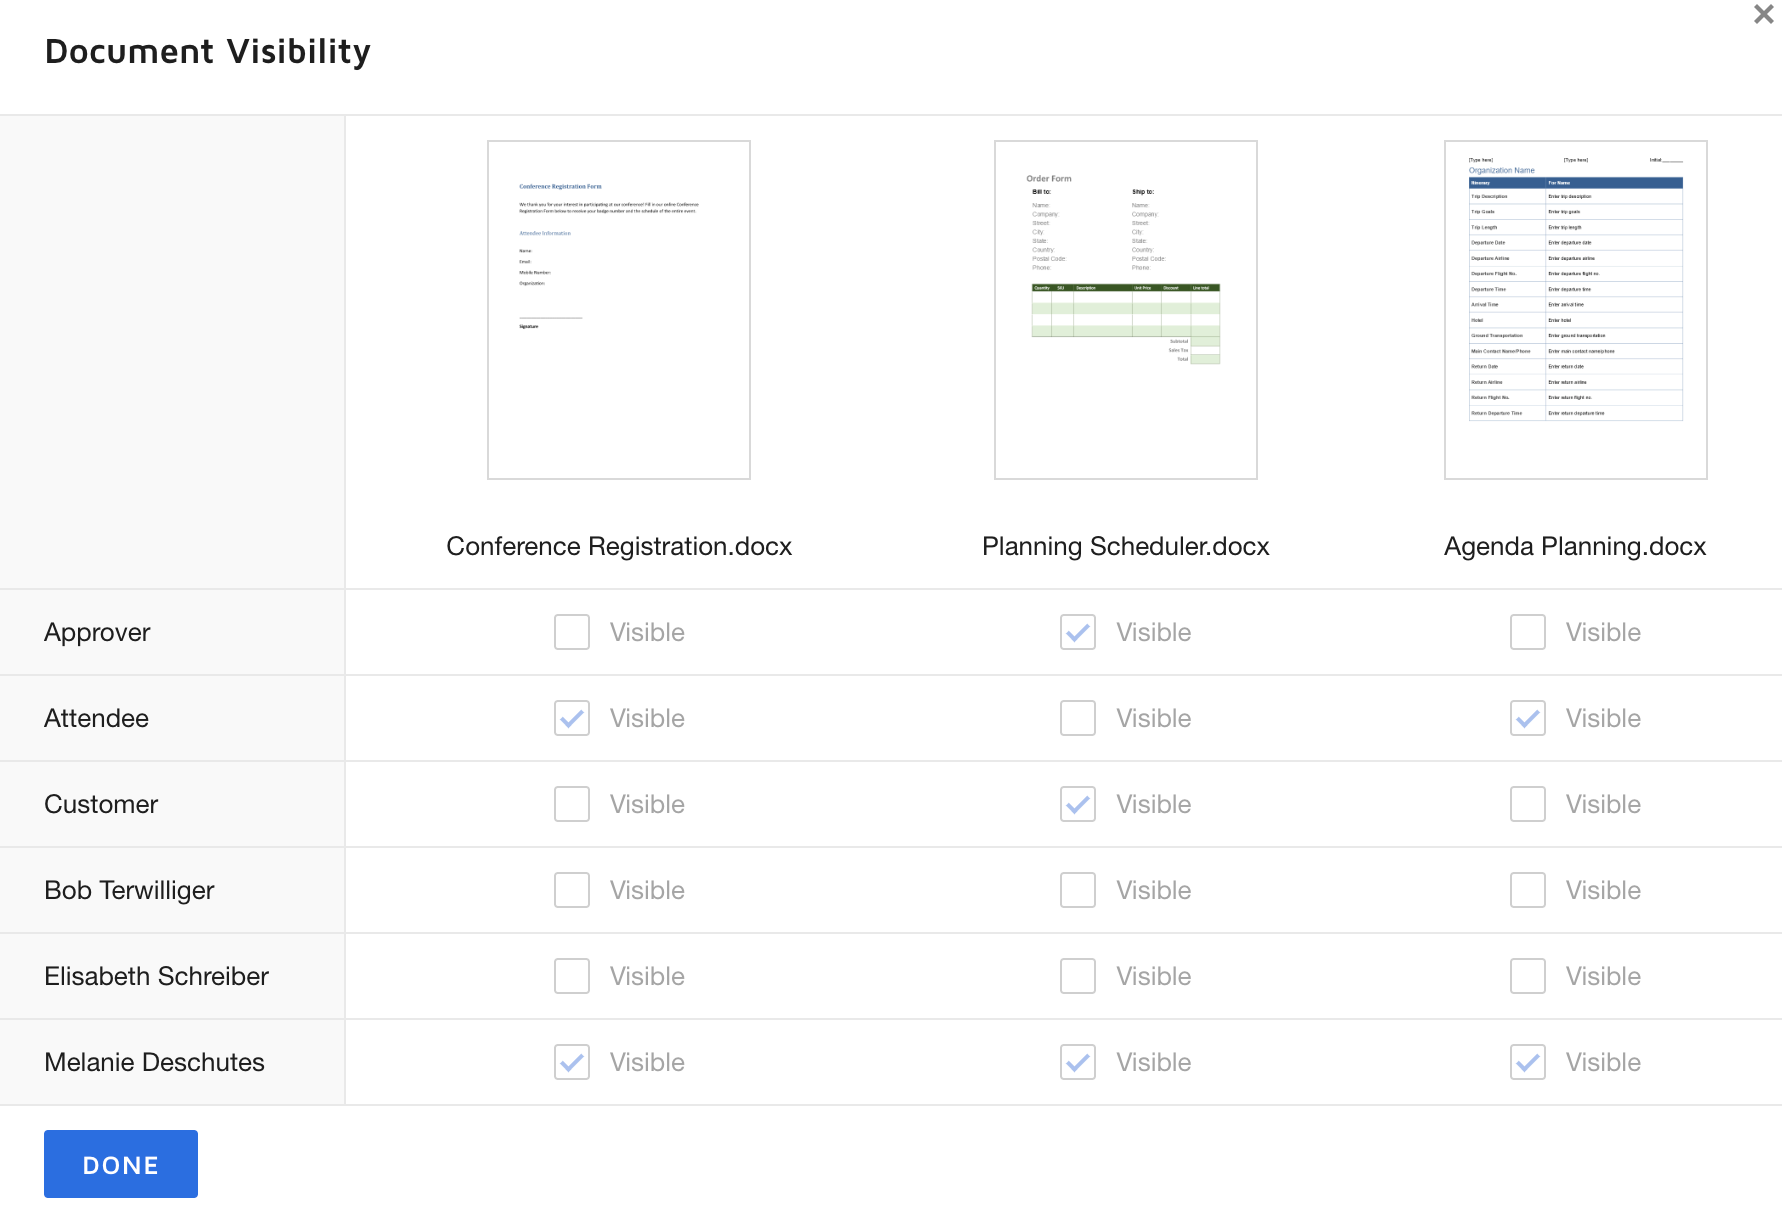Disable Planning Scheduler visibility for Approver
Screen dimensions: 1782x1214
1077,631
